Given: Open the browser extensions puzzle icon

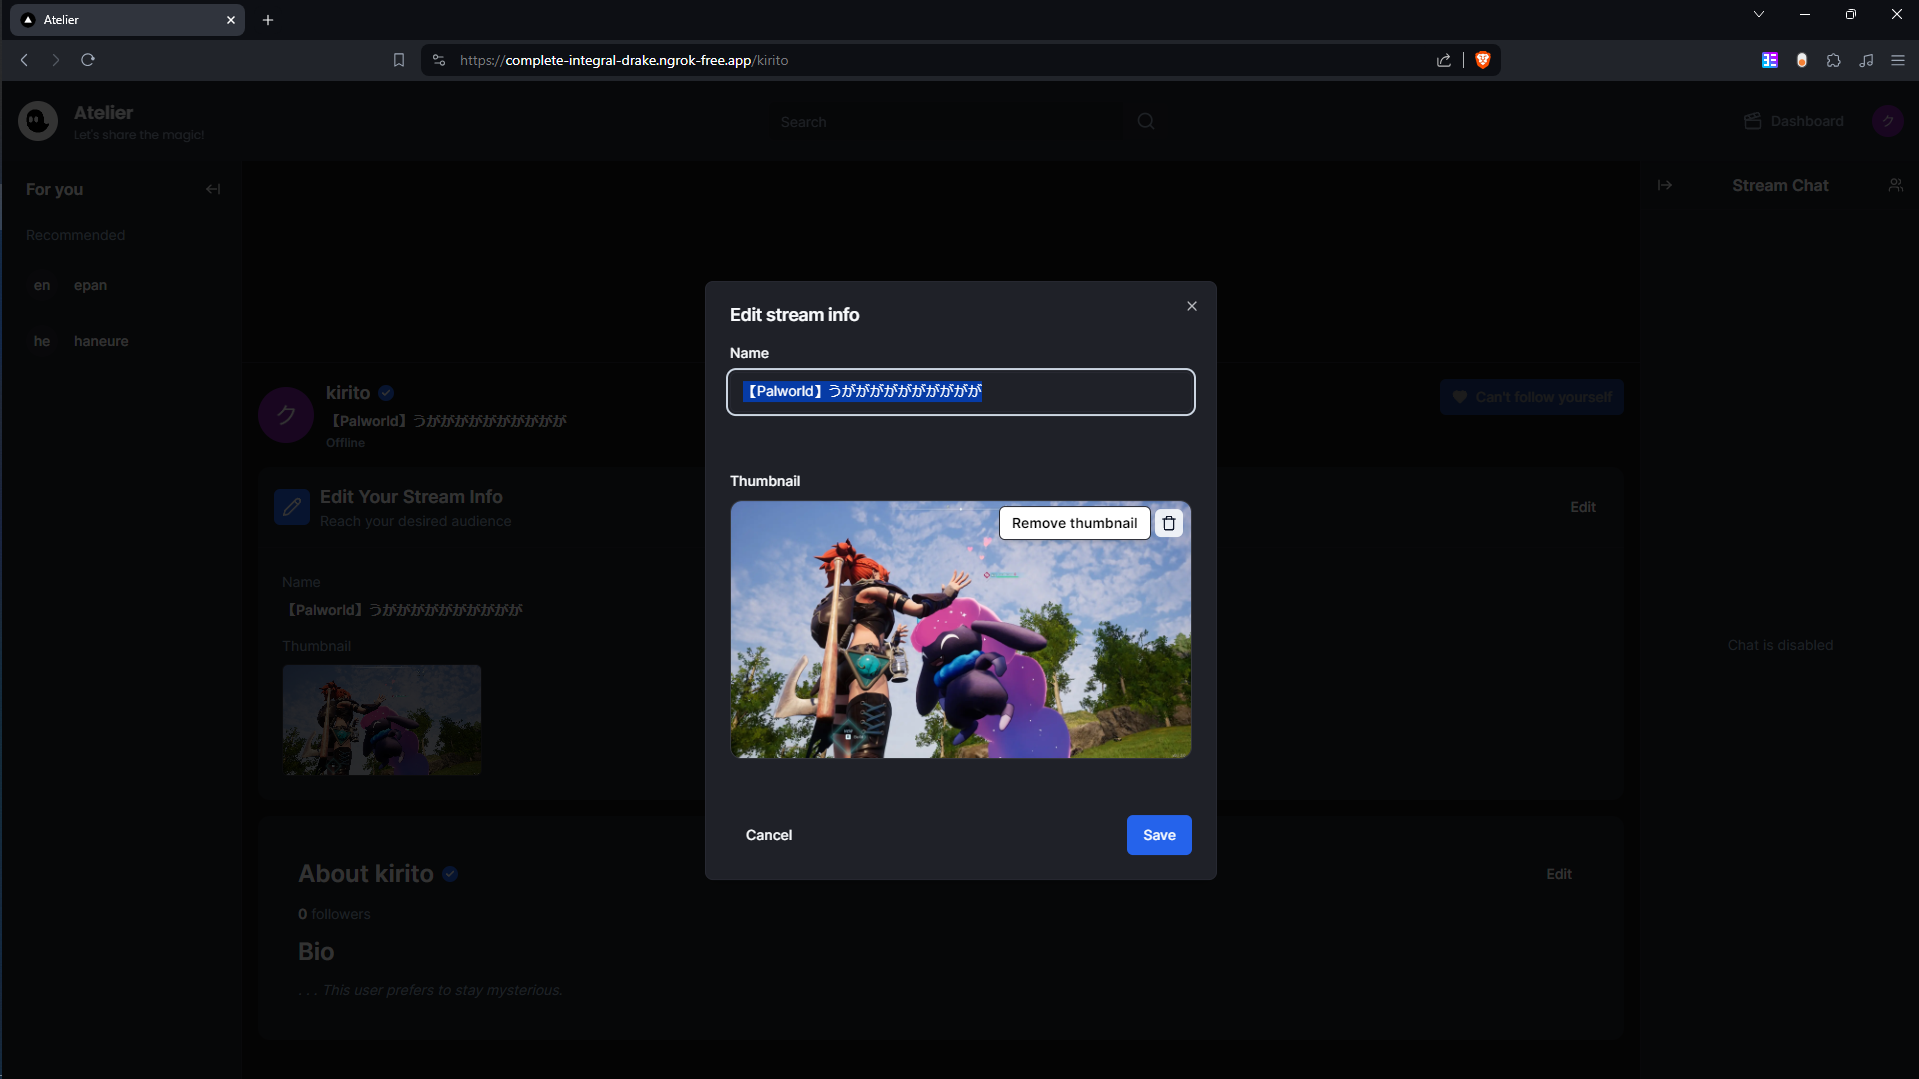Looking at the screenshot, I should (1834, 60).
